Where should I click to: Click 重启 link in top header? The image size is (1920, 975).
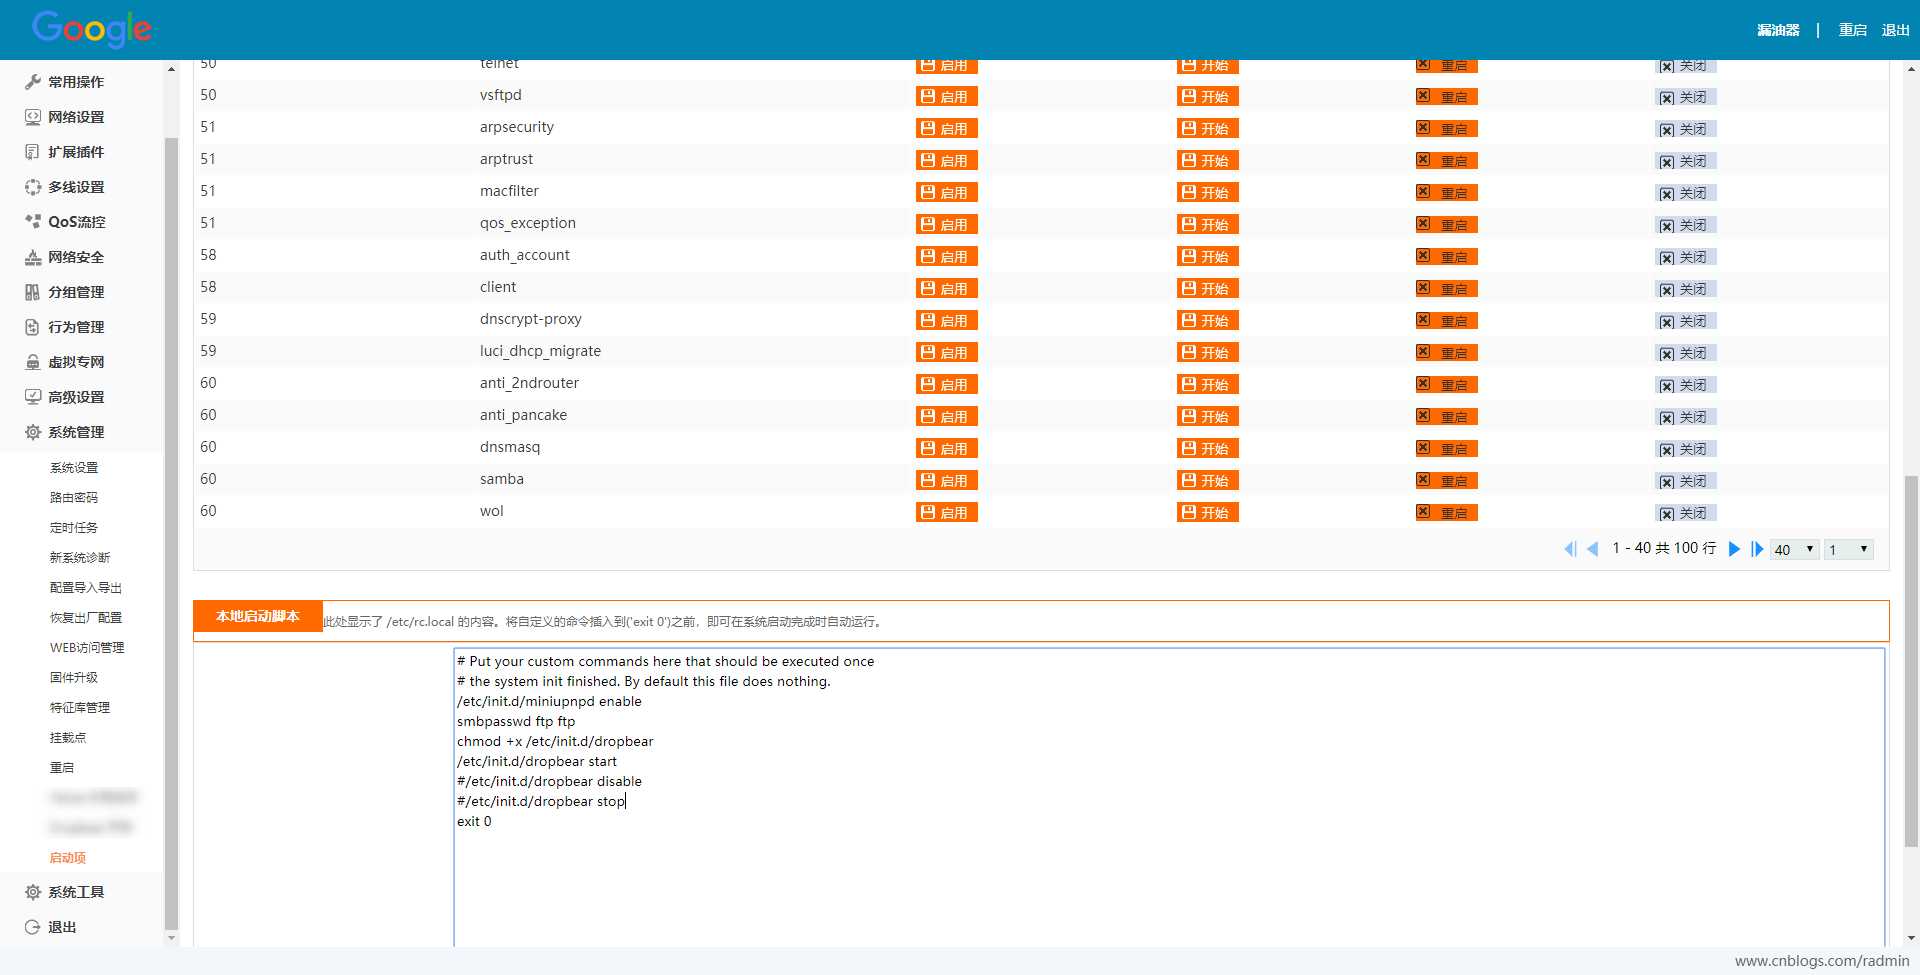coord(1853,30)
